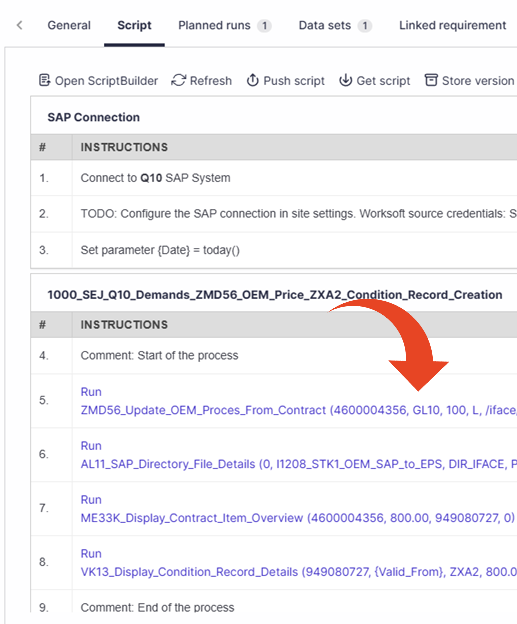
Task: Click the Open ScriptBuilder icon
Action: [x=44, y=80]
